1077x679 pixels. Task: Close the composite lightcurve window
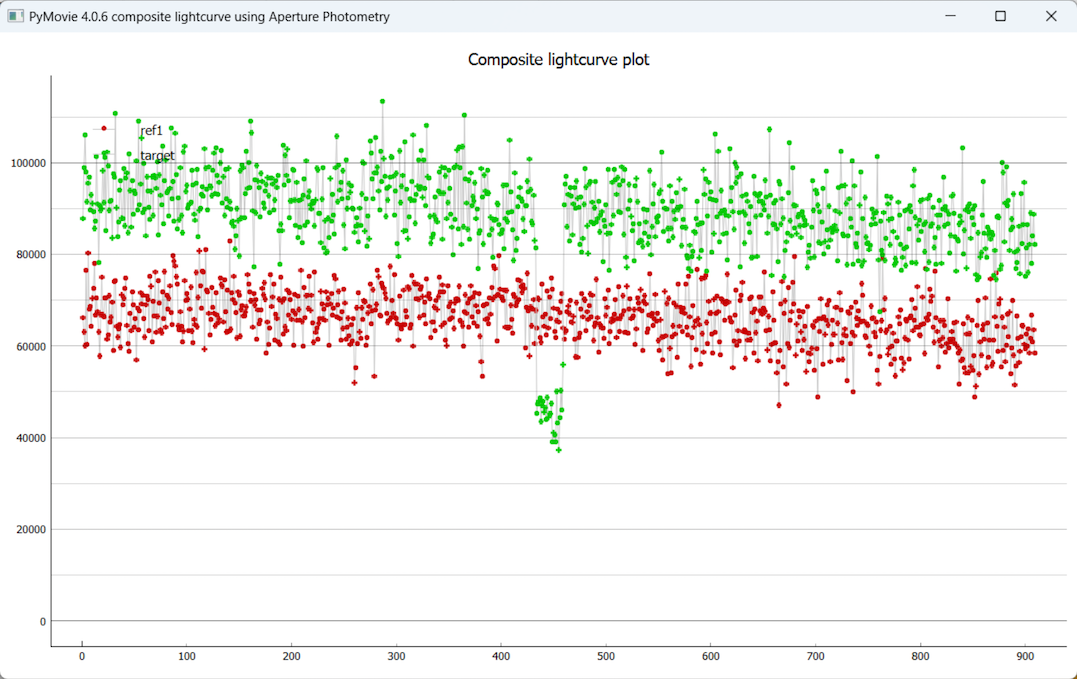click(1051, 16)
